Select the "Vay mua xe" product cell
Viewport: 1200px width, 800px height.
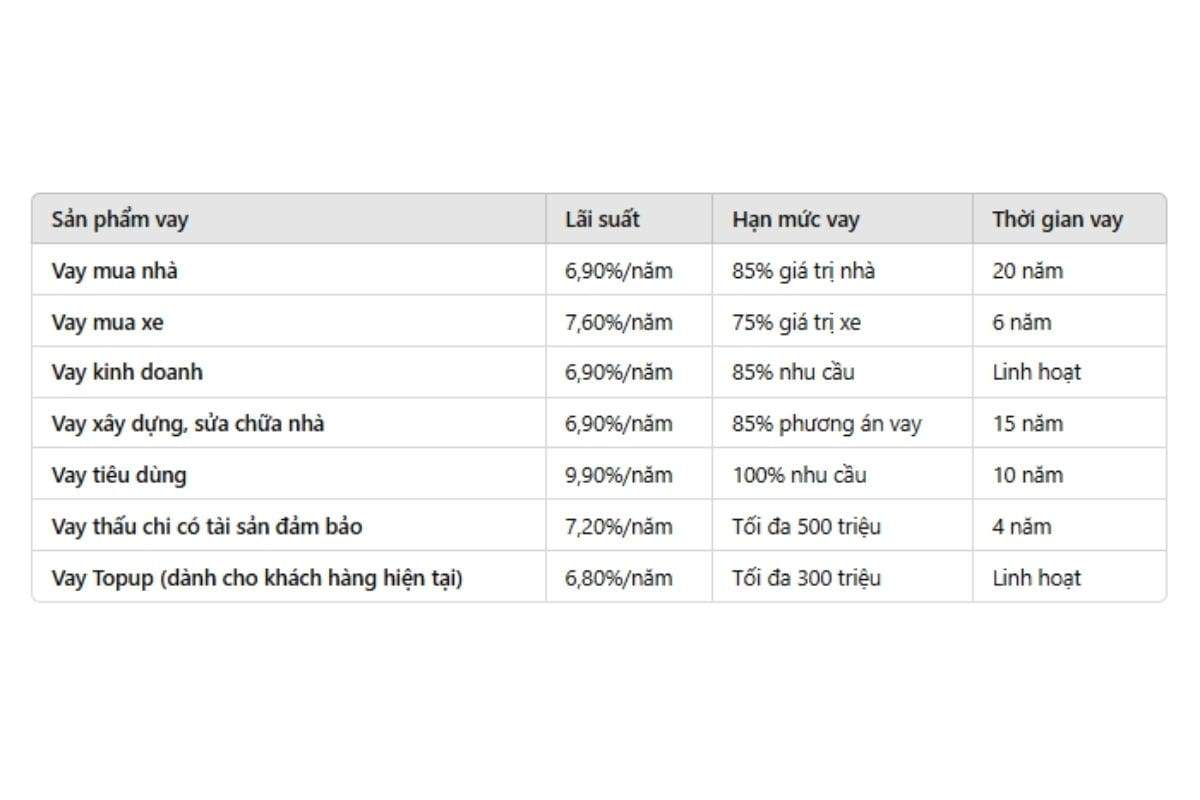(107, 323)
